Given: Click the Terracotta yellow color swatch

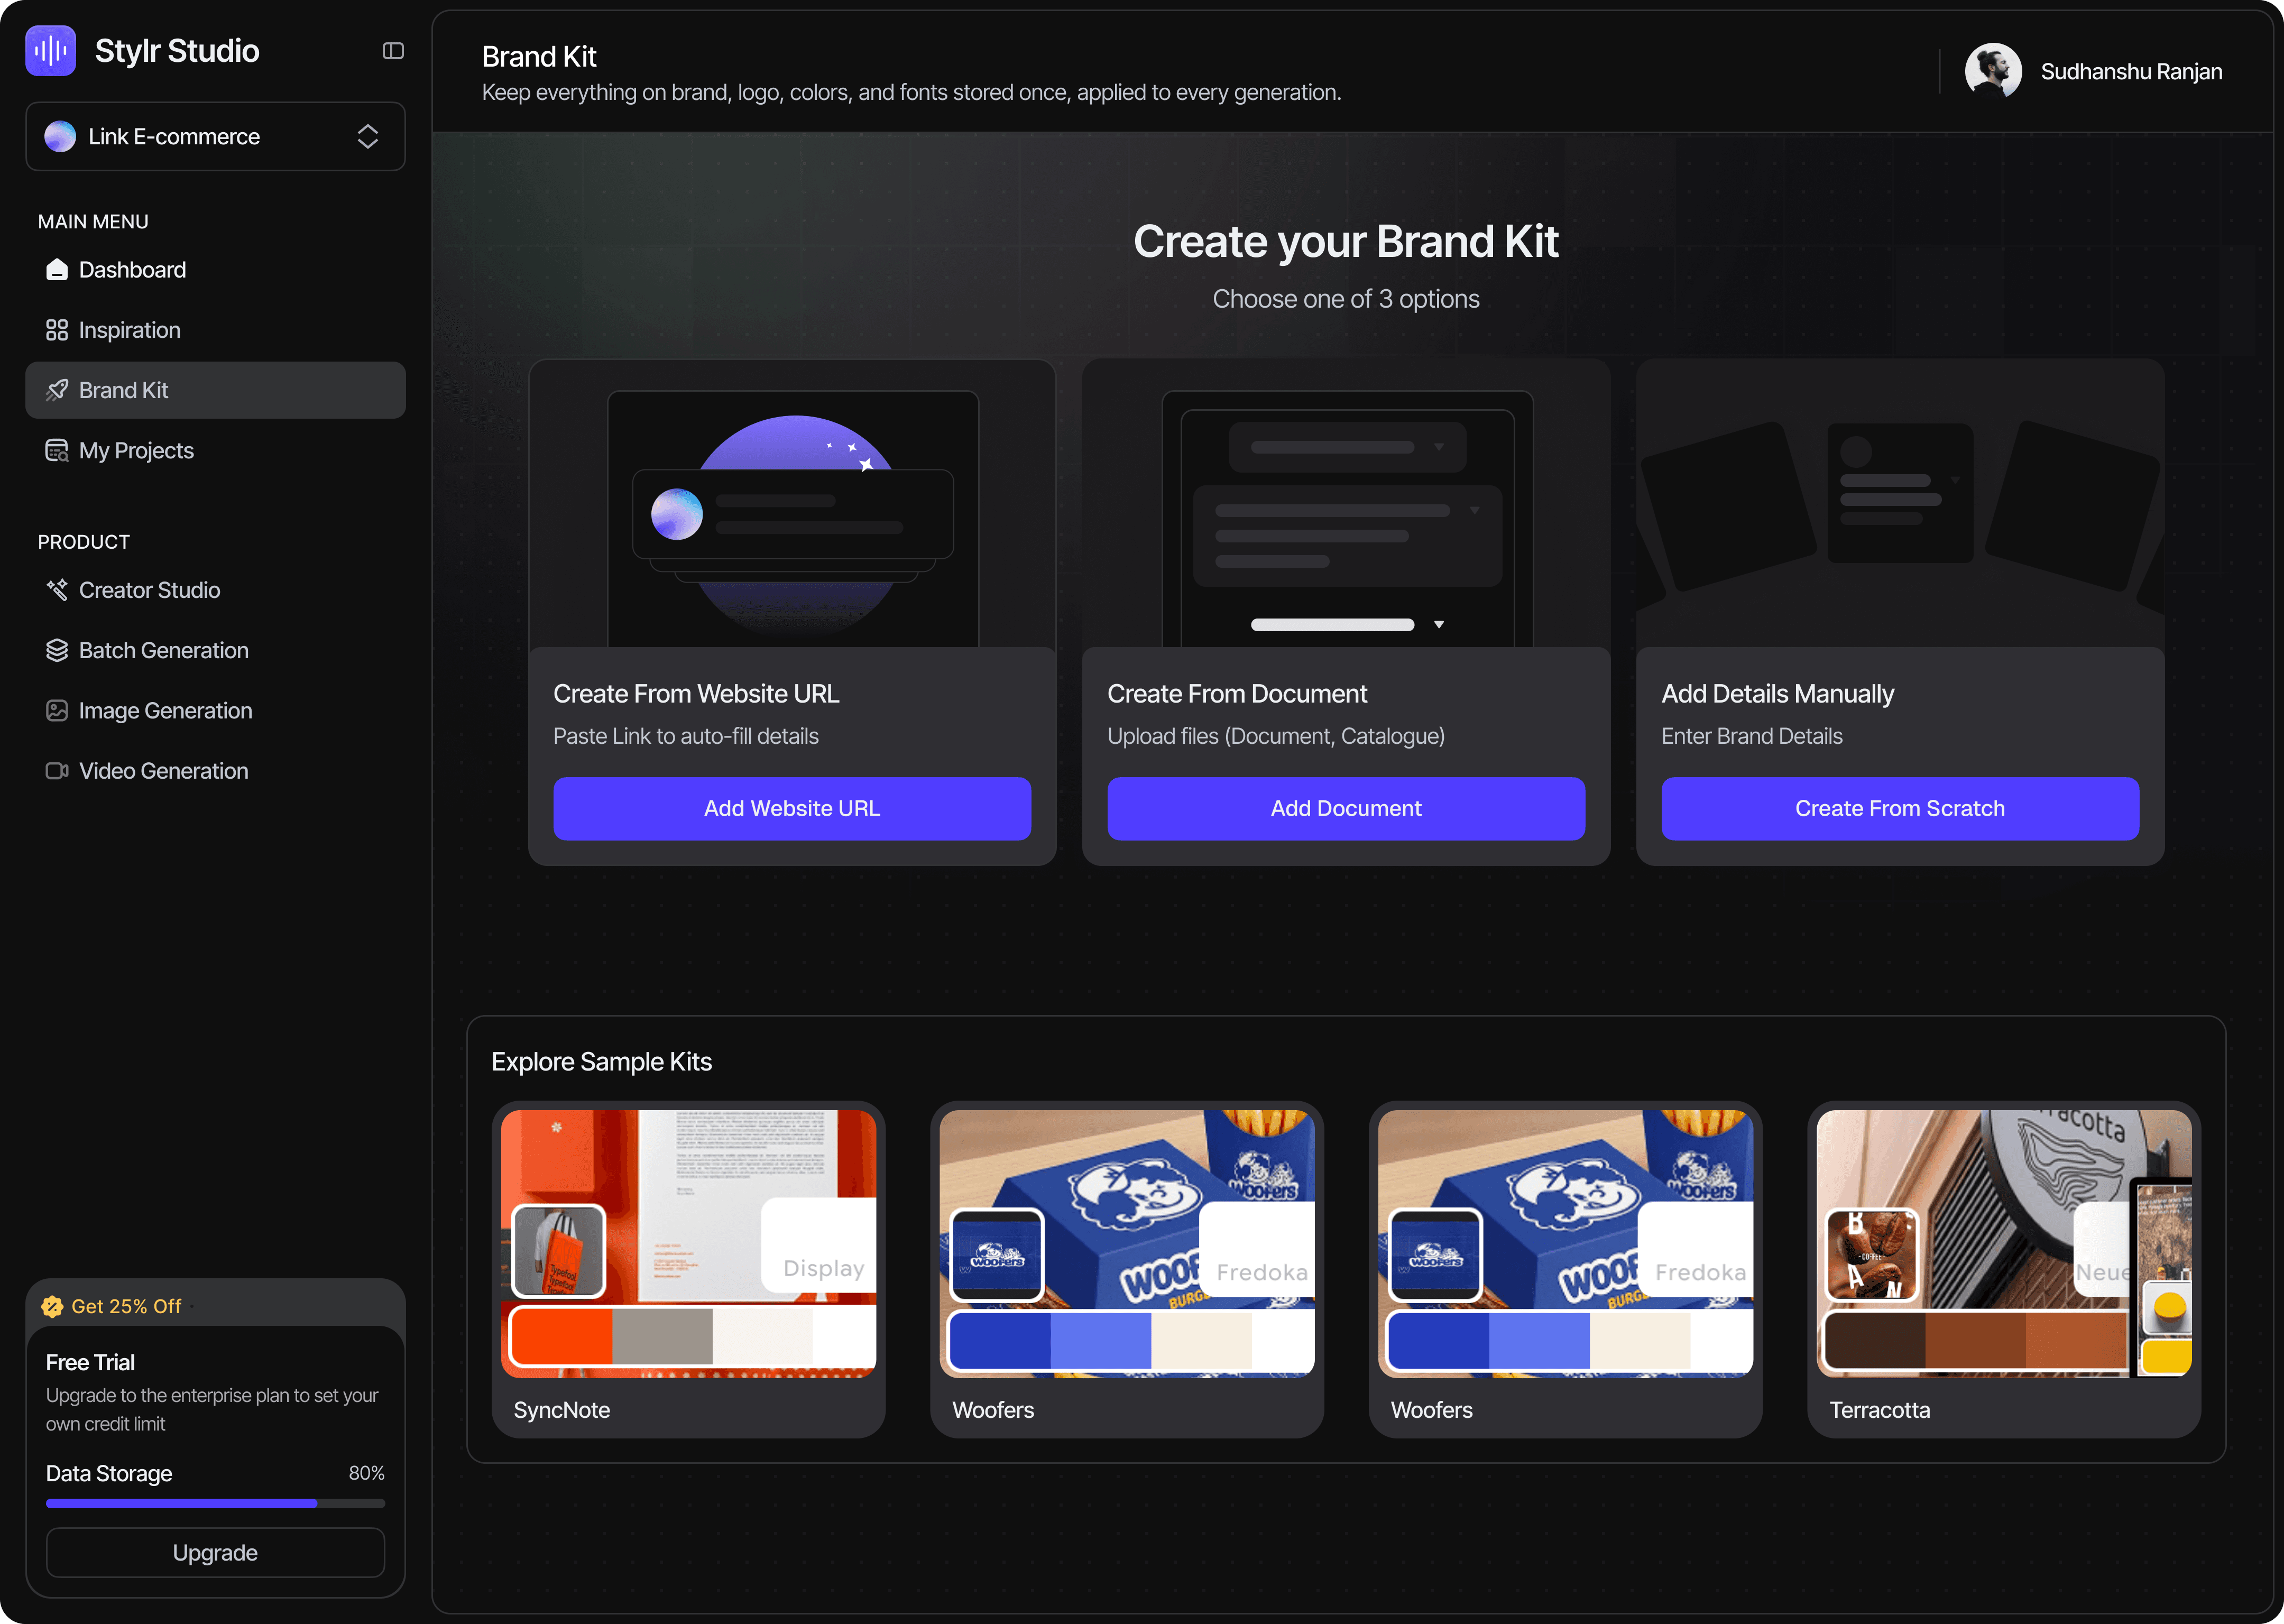Looking at the screenshot, I should [2166, 1357].
